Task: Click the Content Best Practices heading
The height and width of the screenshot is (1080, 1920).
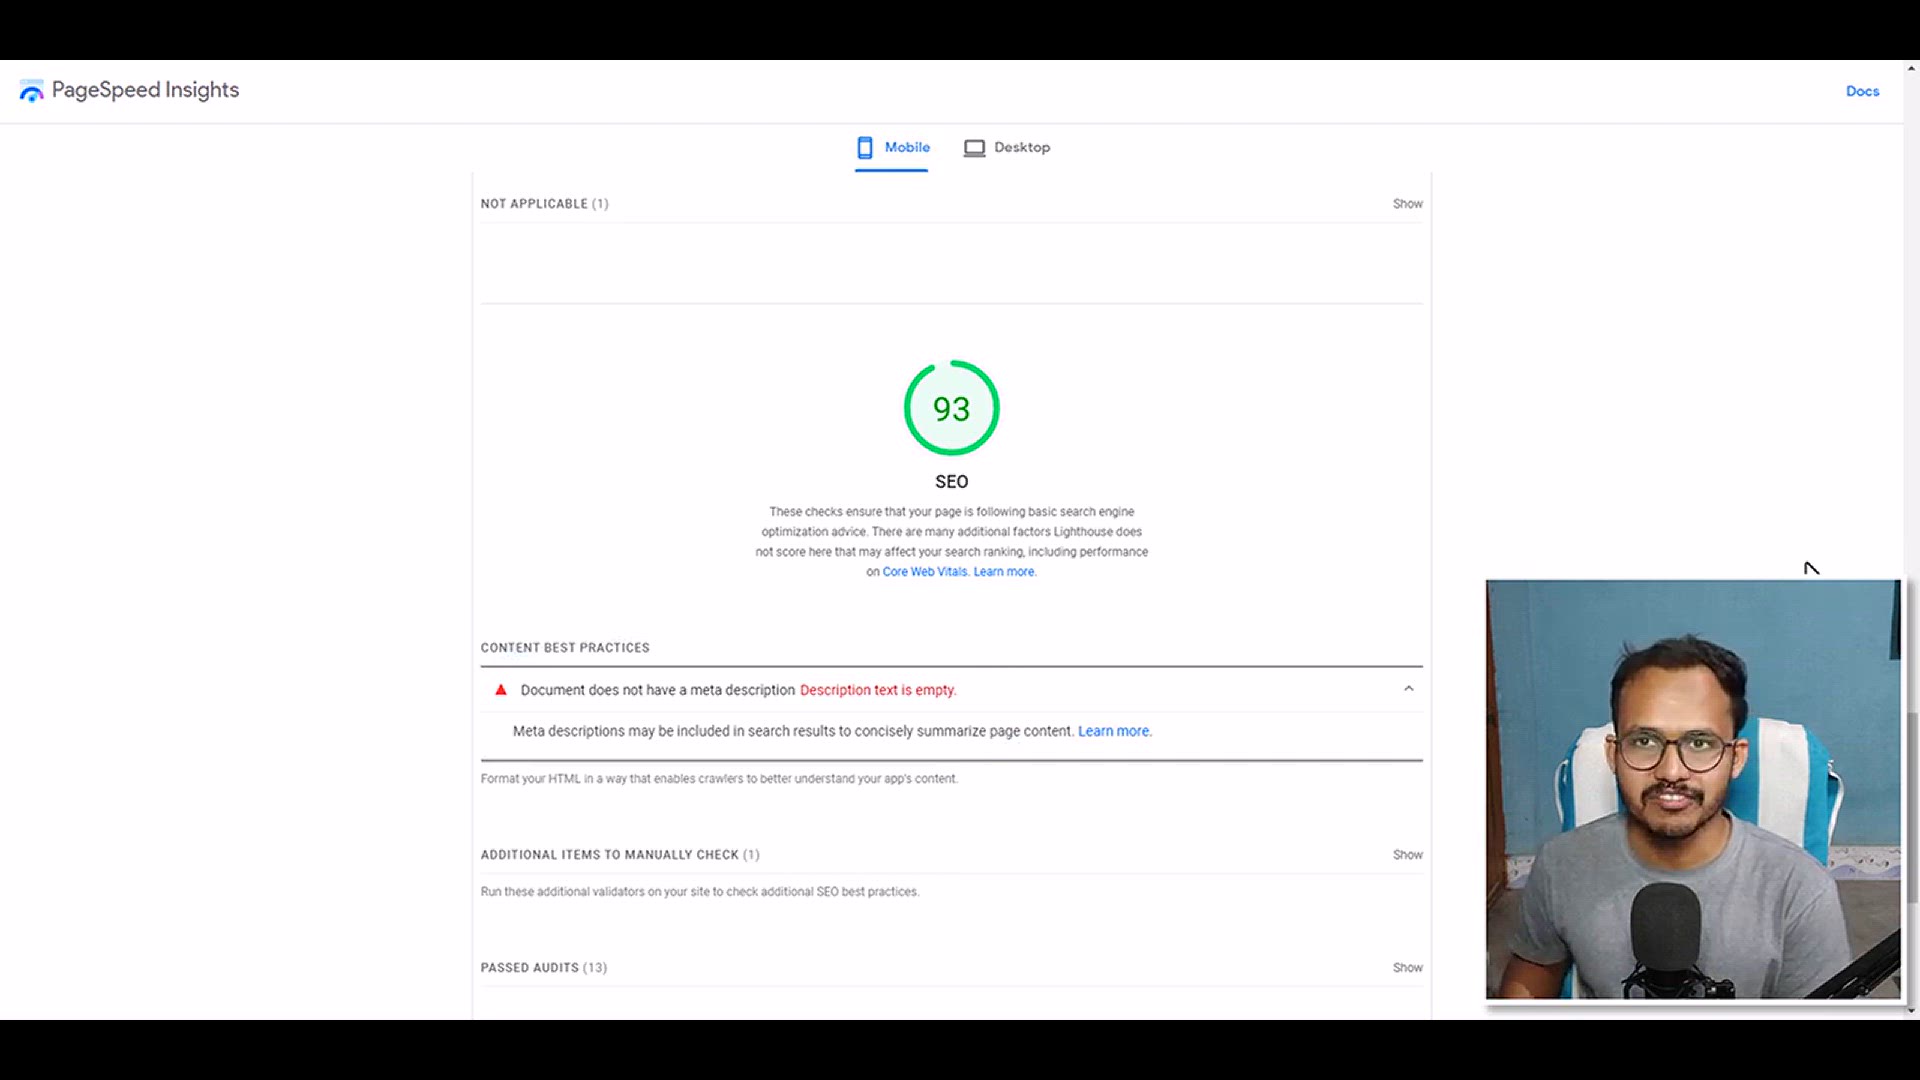Action: pos(565,648)
